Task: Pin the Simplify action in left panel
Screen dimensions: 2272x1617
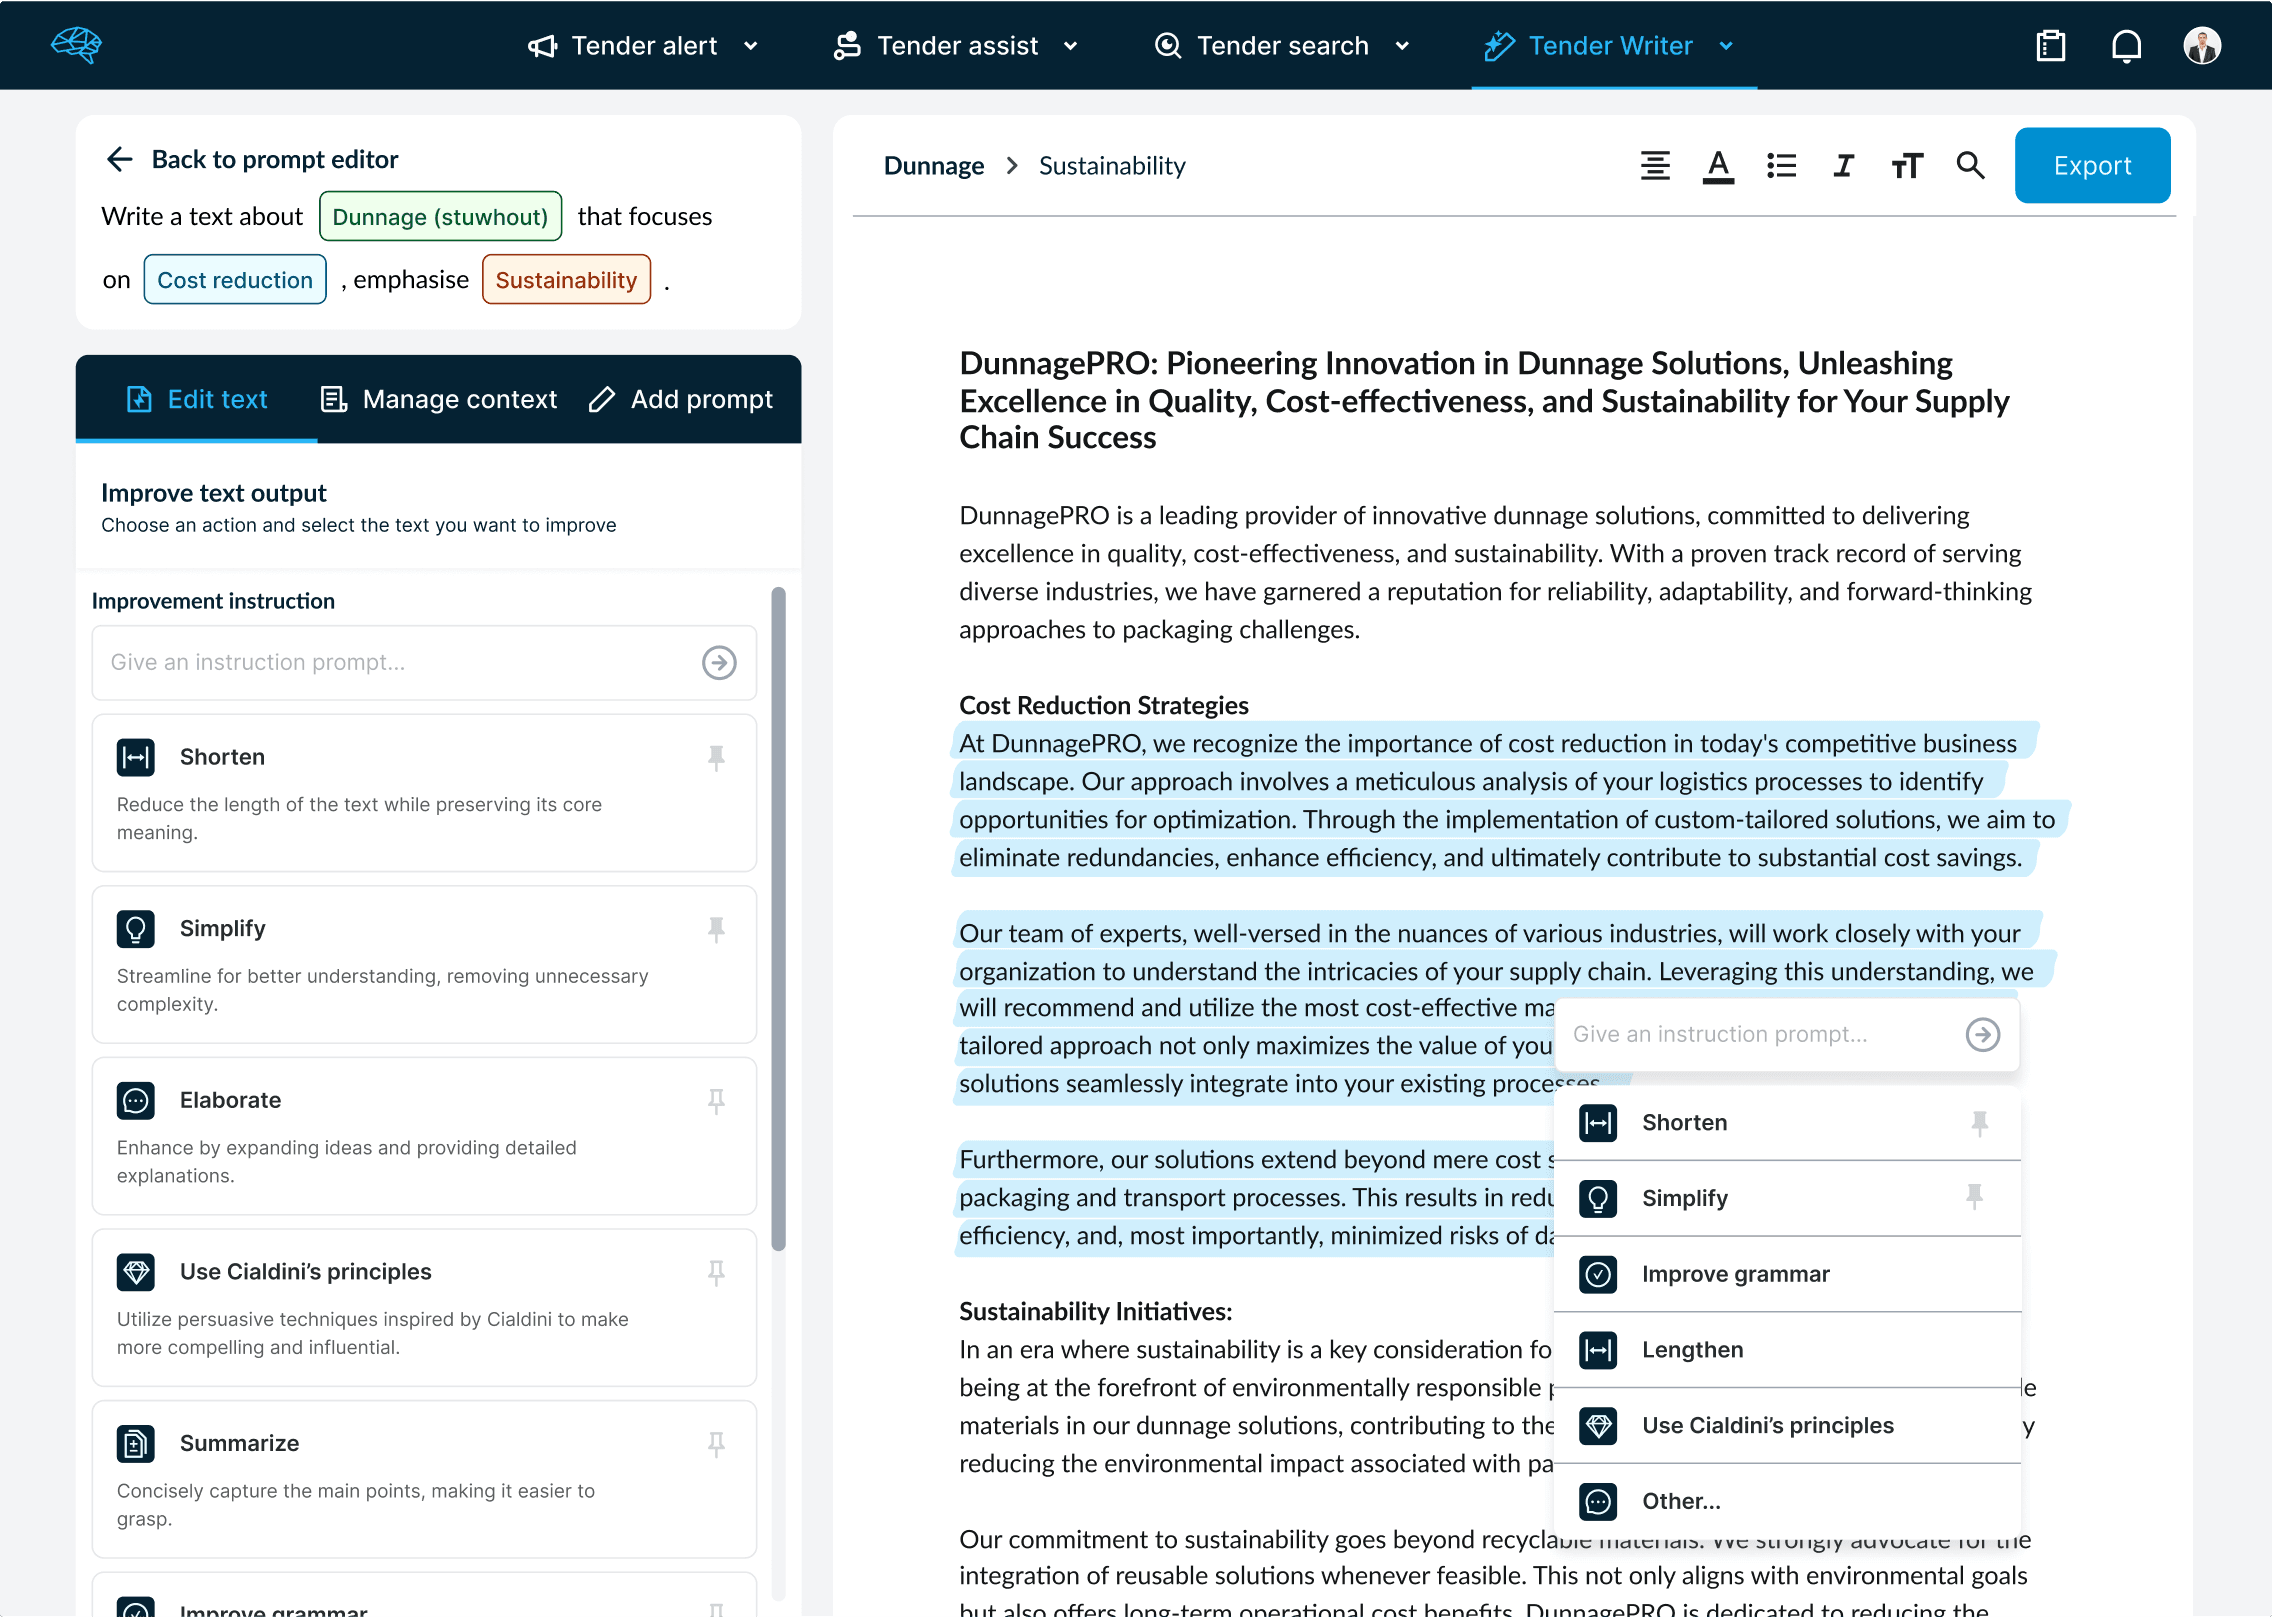Action: coord(716,930)
